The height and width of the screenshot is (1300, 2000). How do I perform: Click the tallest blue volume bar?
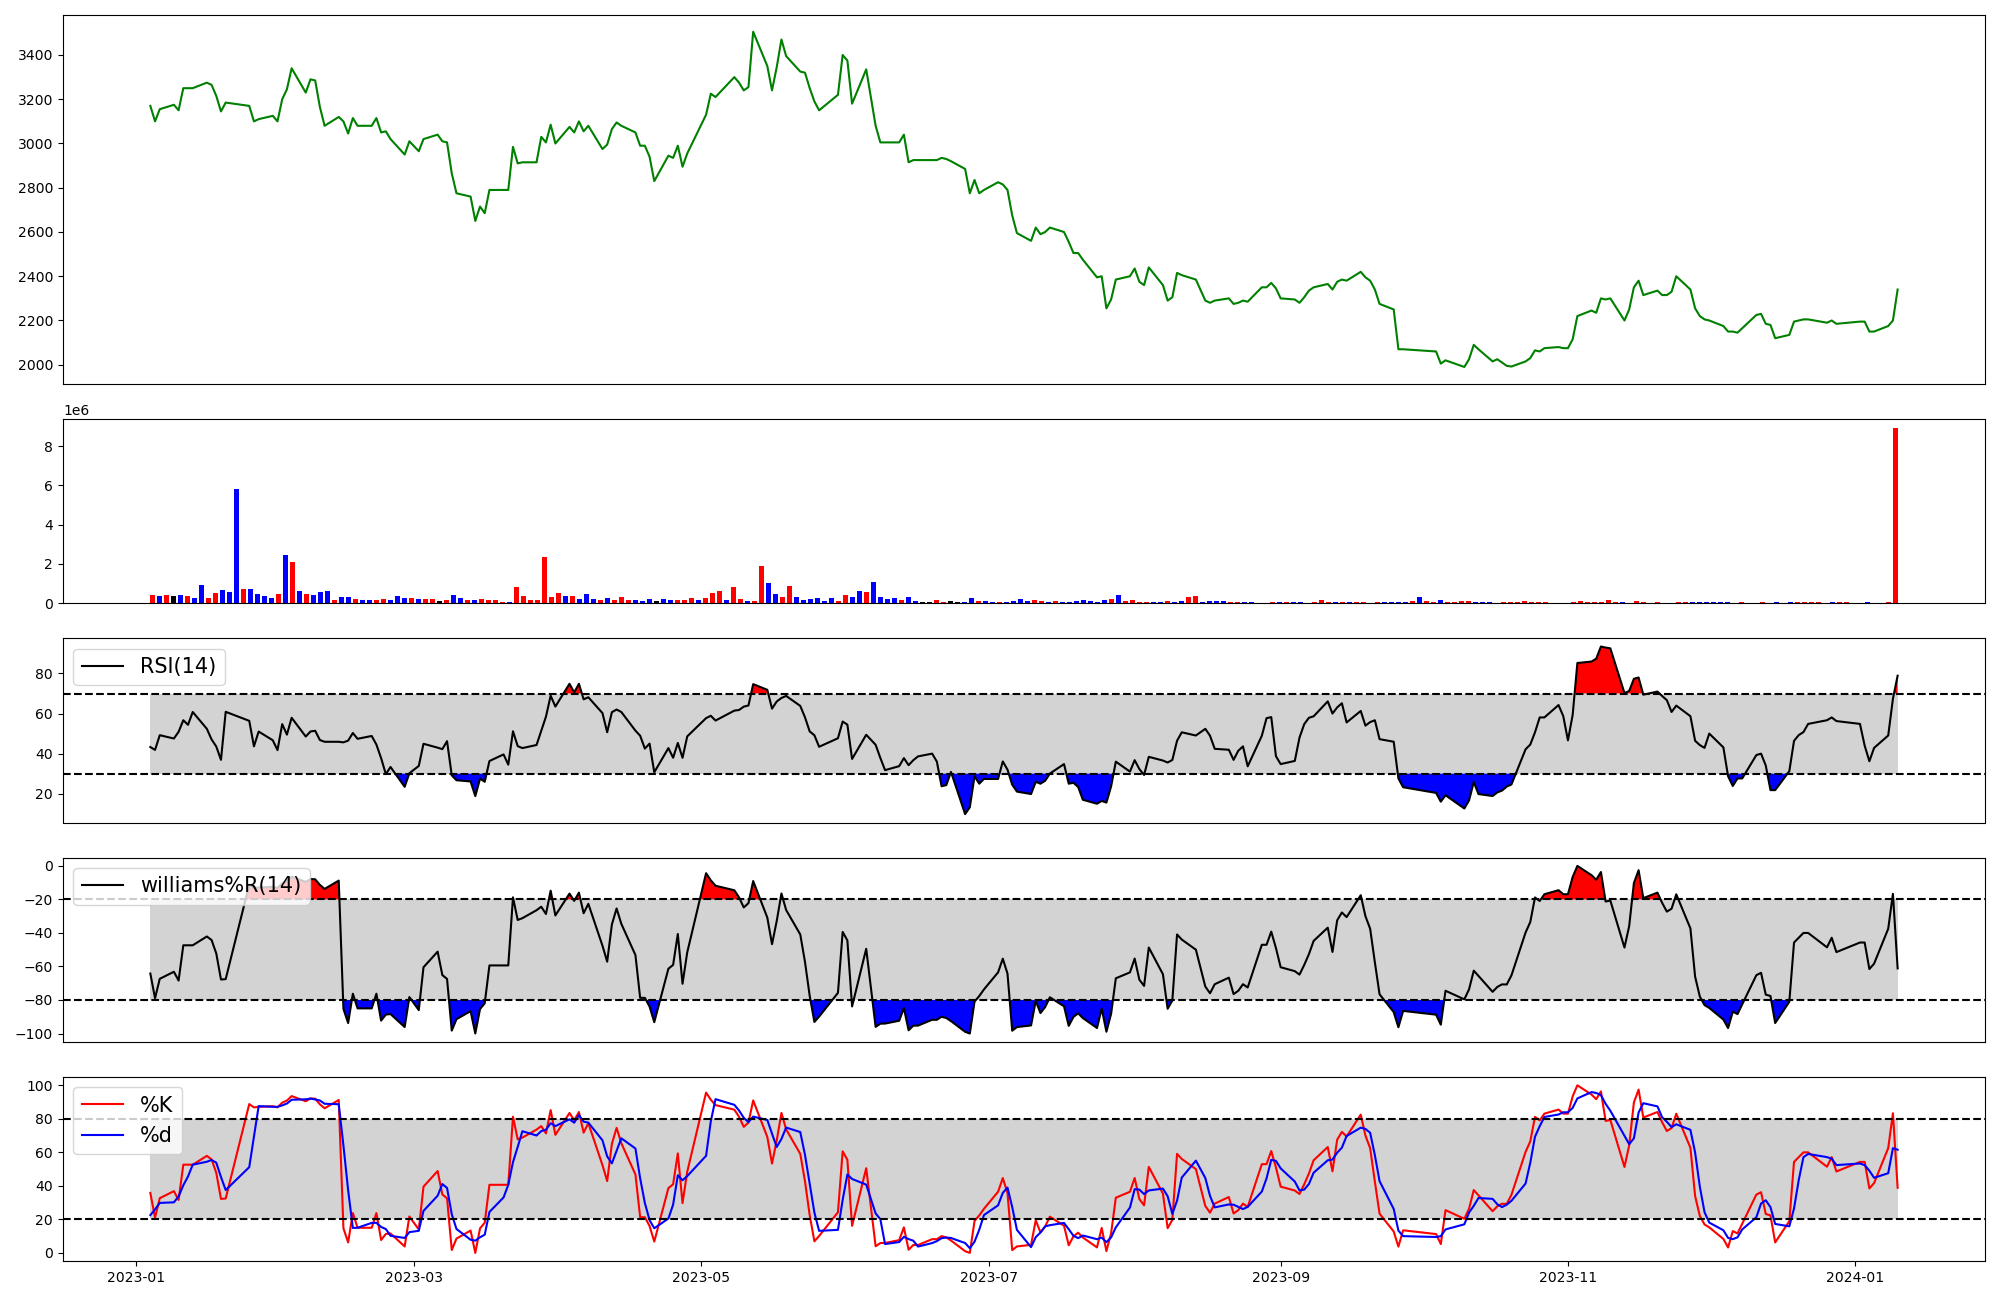click(x=237, y=548)
